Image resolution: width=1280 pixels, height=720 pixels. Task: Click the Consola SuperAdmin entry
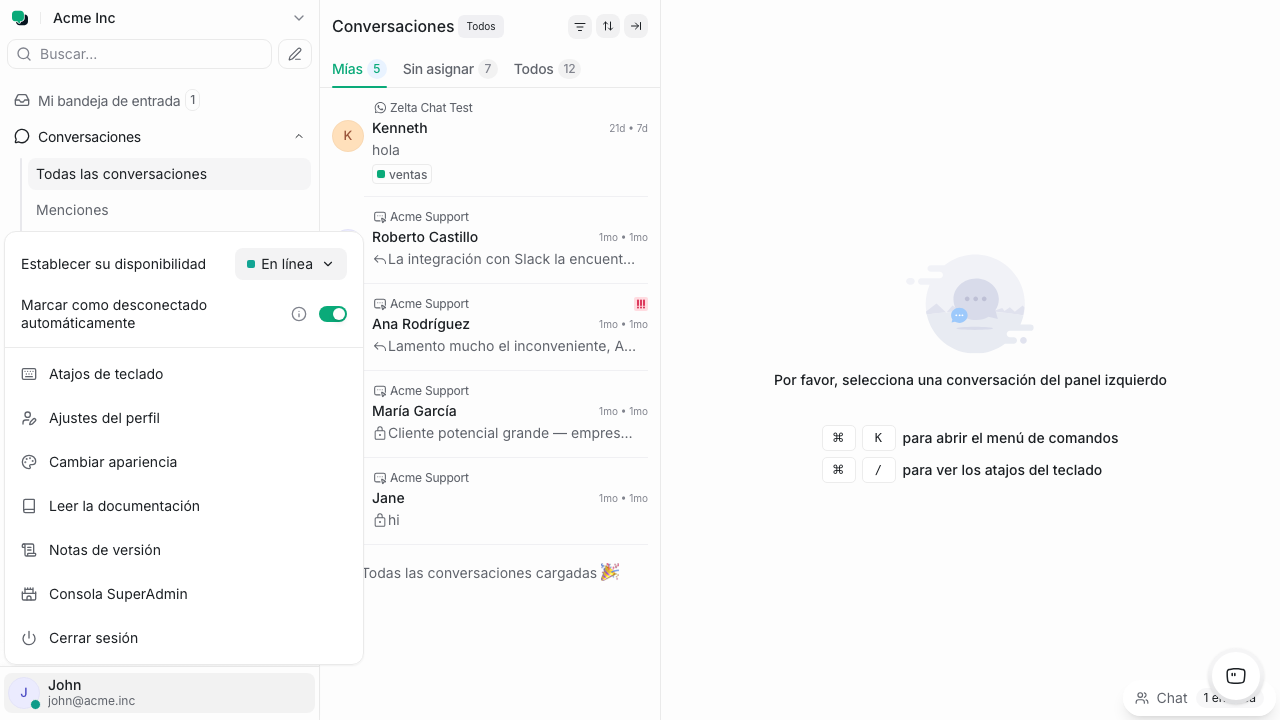click(x=118, y=594)
